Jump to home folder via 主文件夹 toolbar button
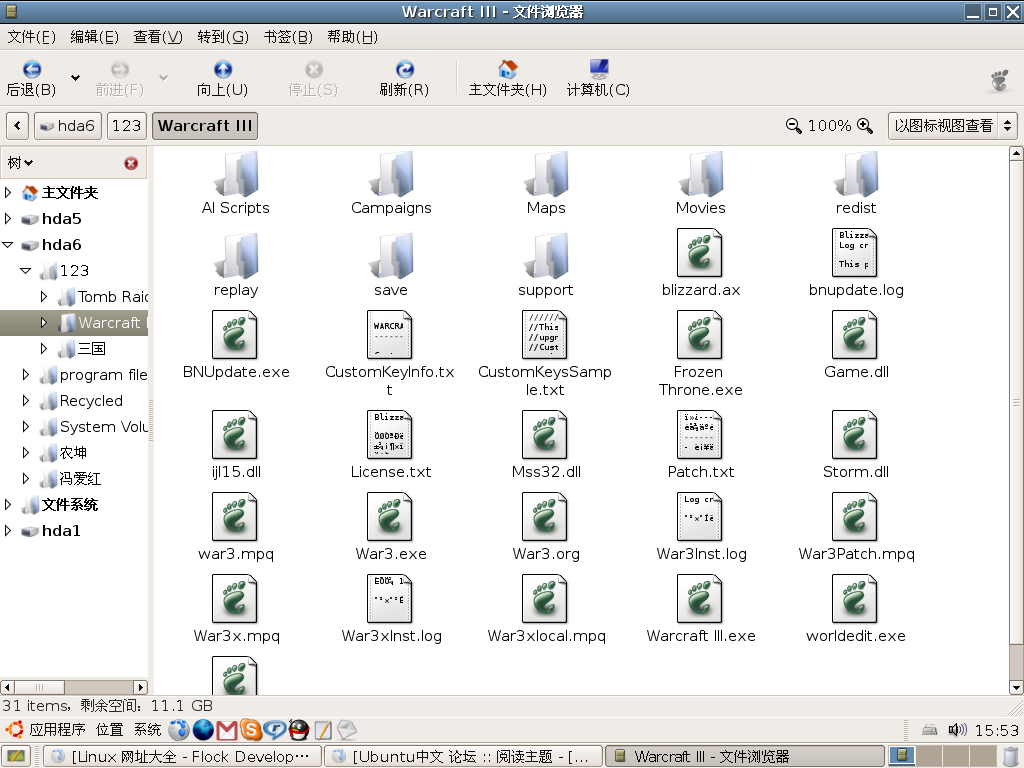The height and width of the screenshot is (768, 1024). click(x=507, y=78)
